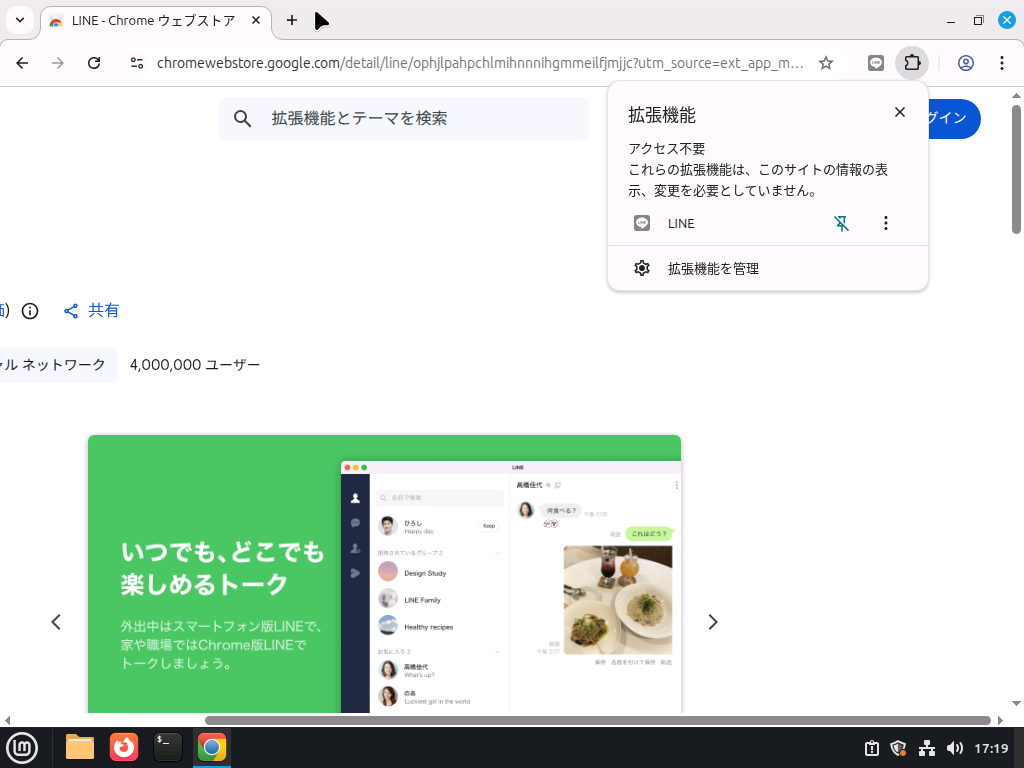Open site information icon in the address bar
The image size is (1024, 768).
point(136,62)
